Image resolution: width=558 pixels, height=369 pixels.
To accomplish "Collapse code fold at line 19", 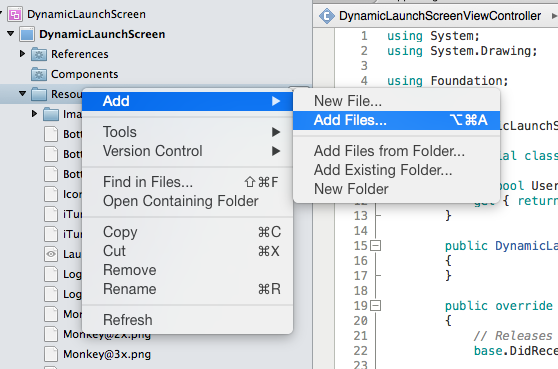I will coord(375,306).
